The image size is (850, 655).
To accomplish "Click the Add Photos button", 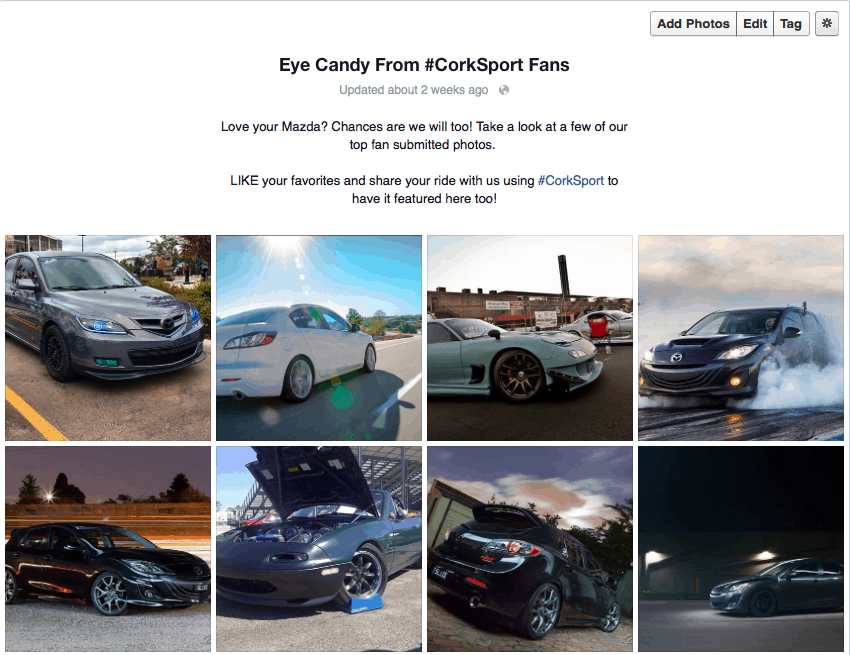I will pos(693,24).
